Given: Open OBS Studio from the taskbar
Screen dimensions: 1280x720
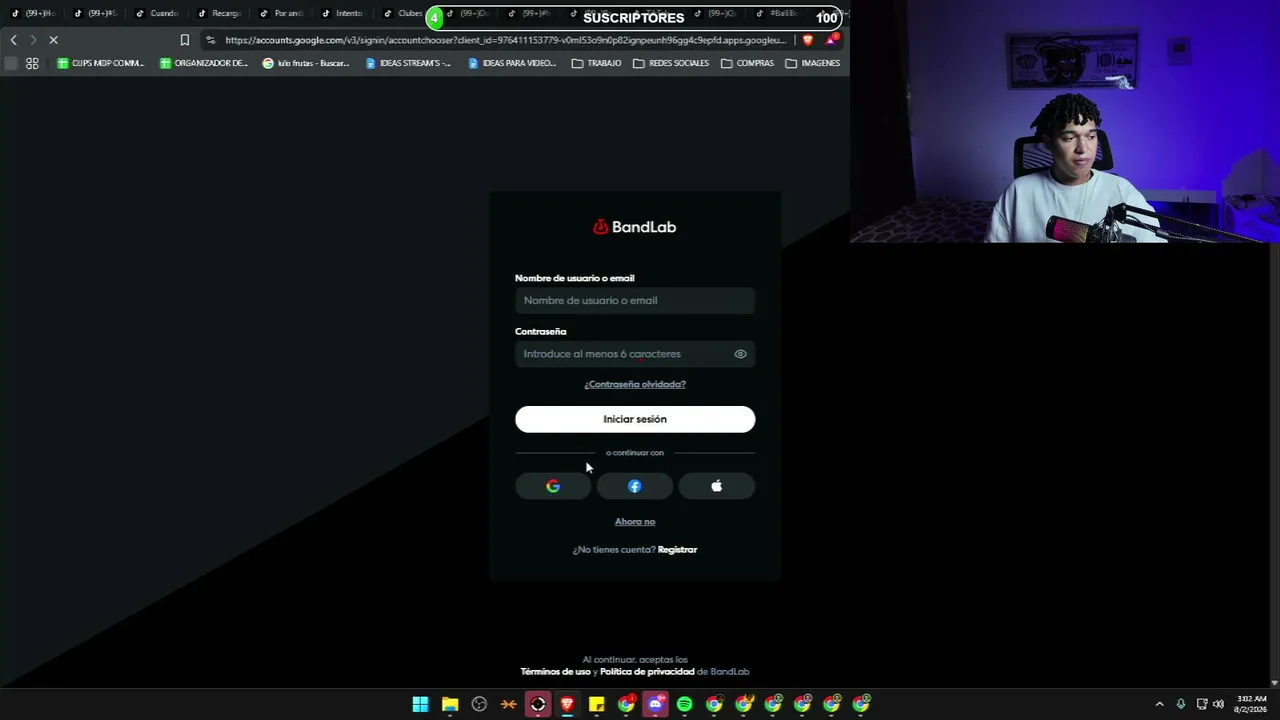Looking at the screenshot, I should pyautogui.click(x=479, y=704).
